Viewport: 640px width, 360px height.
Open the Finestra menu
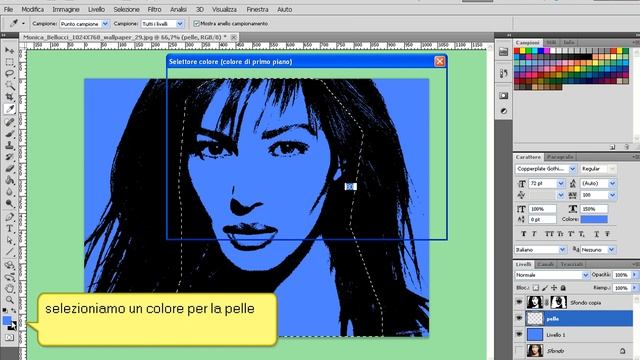pyautogui.click(x=257, y=9)
